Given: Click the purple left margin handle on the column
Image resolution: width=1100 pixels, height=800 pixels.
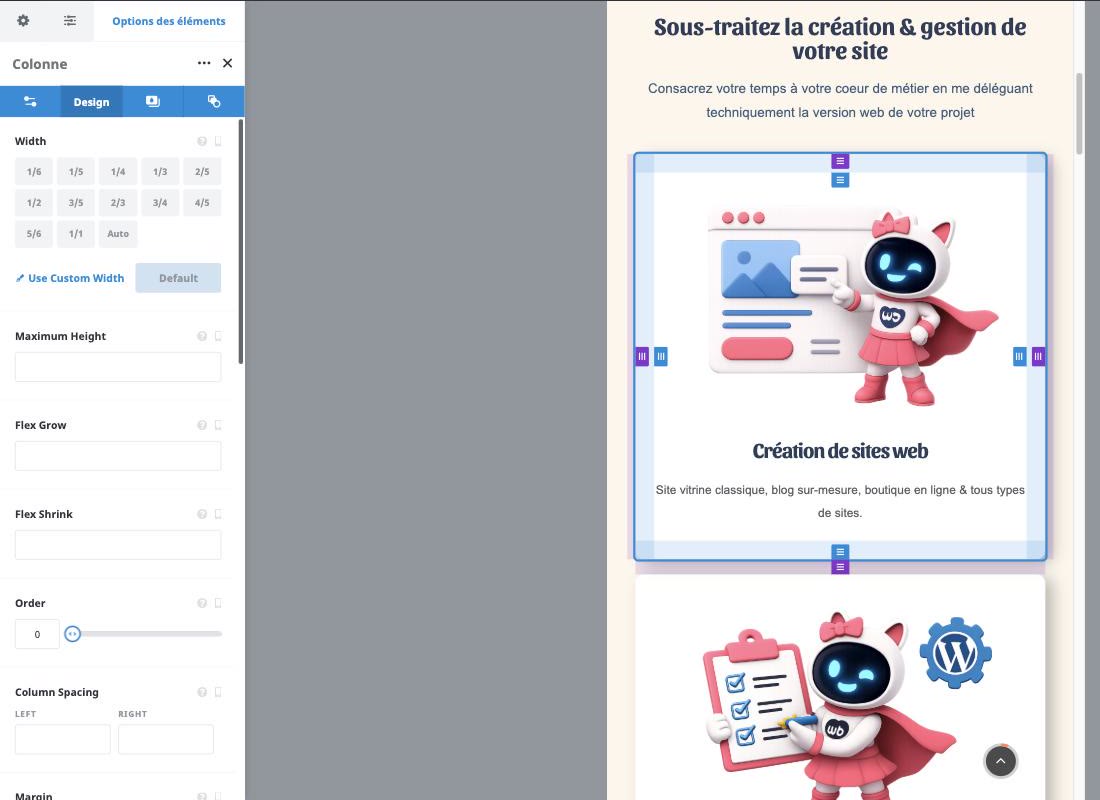Looking at the screenshot, I should 642,356.
